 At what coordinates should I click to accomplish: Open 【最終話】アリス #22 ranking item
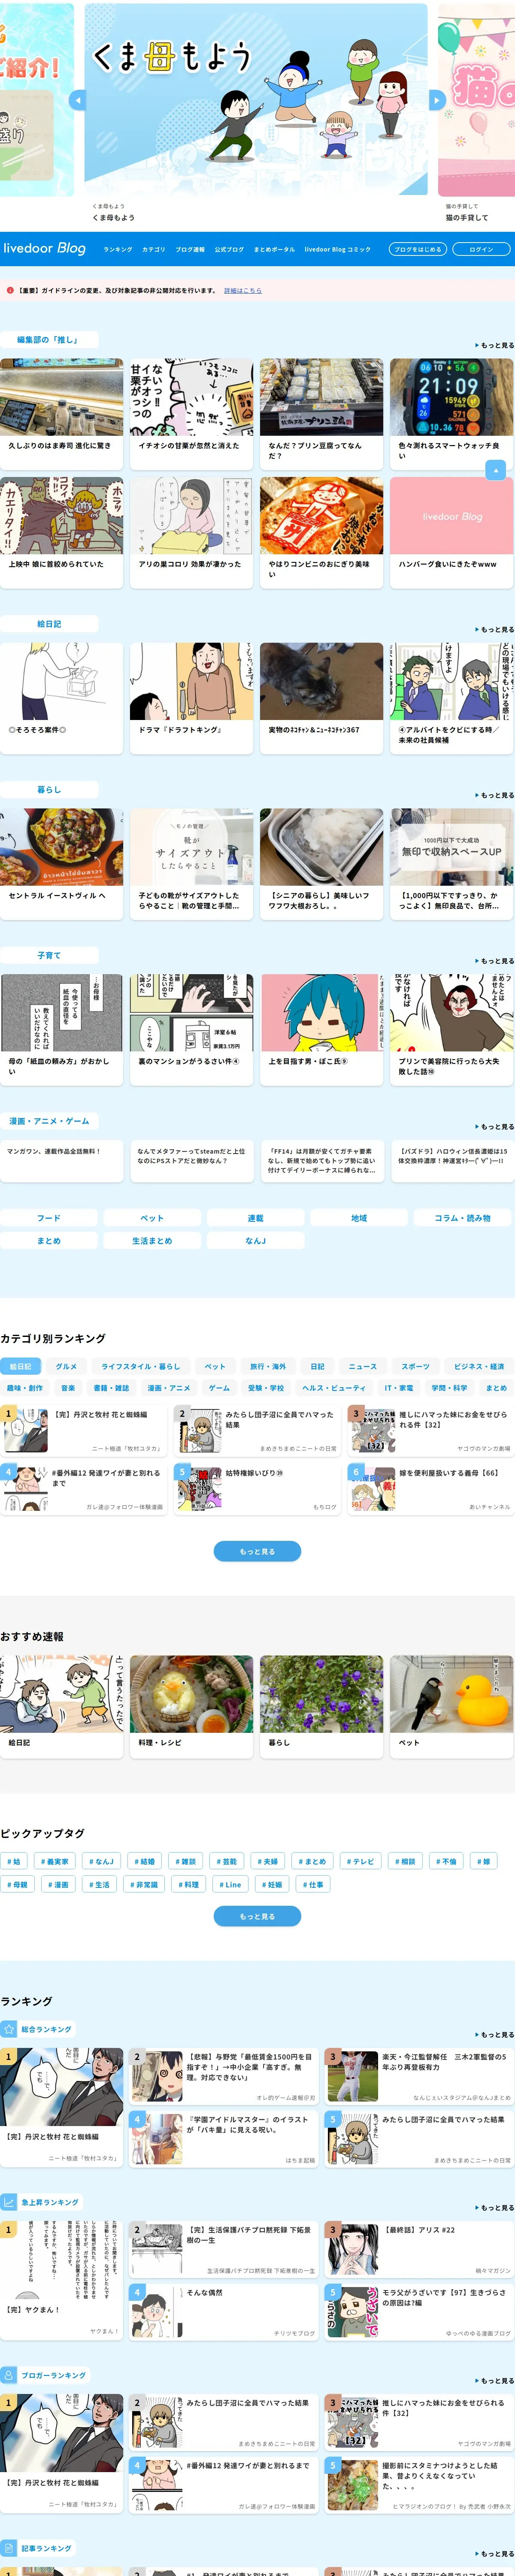pos(419,2248)
